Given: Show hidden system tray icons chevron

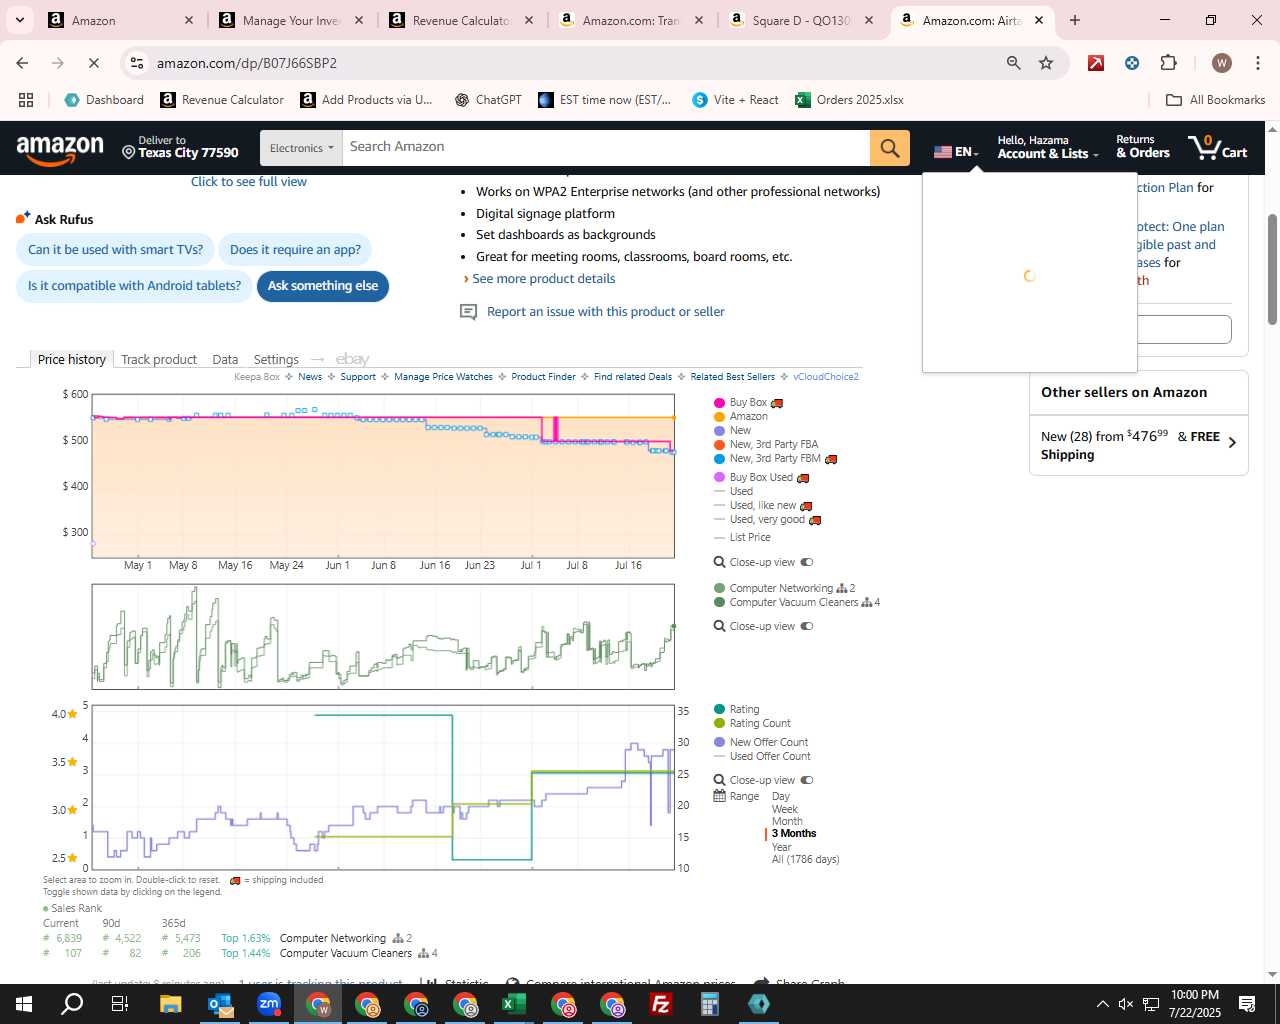Looking at the screenshot, I should [1102, 1004].
